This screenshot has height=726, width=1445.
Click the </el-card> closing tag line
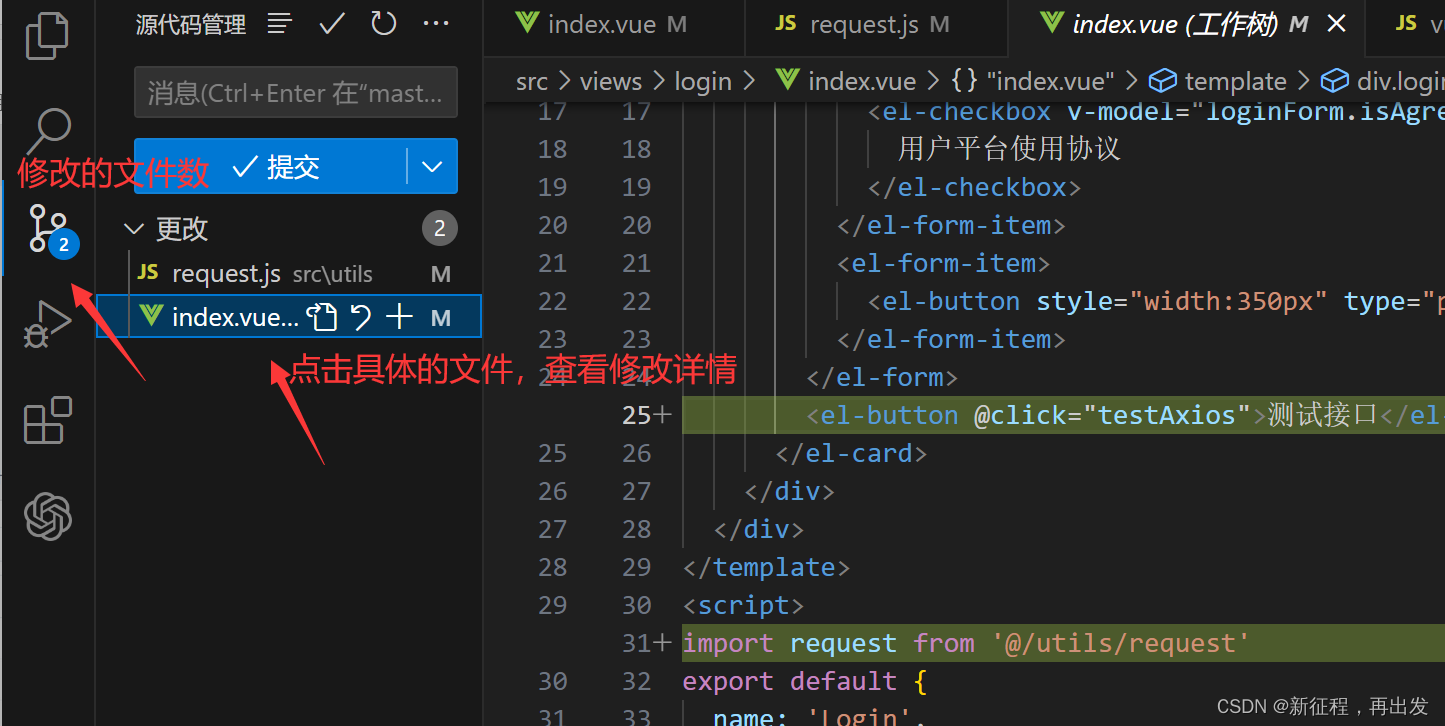point(851,453)
